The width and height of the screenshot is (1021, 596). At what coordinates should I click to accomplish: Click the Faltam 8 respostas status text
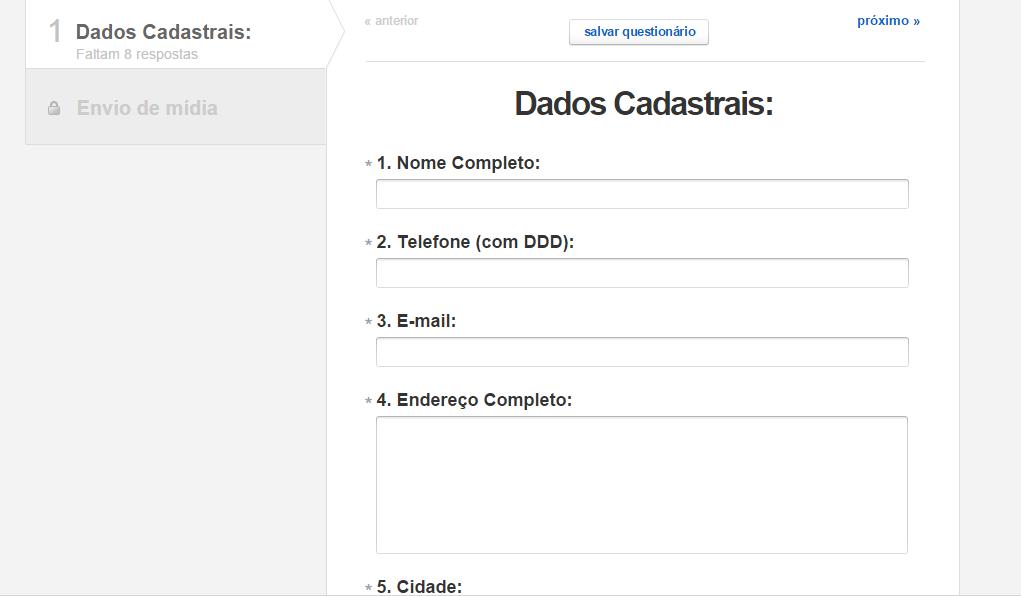pyautogui.click(x=137, y=54)
